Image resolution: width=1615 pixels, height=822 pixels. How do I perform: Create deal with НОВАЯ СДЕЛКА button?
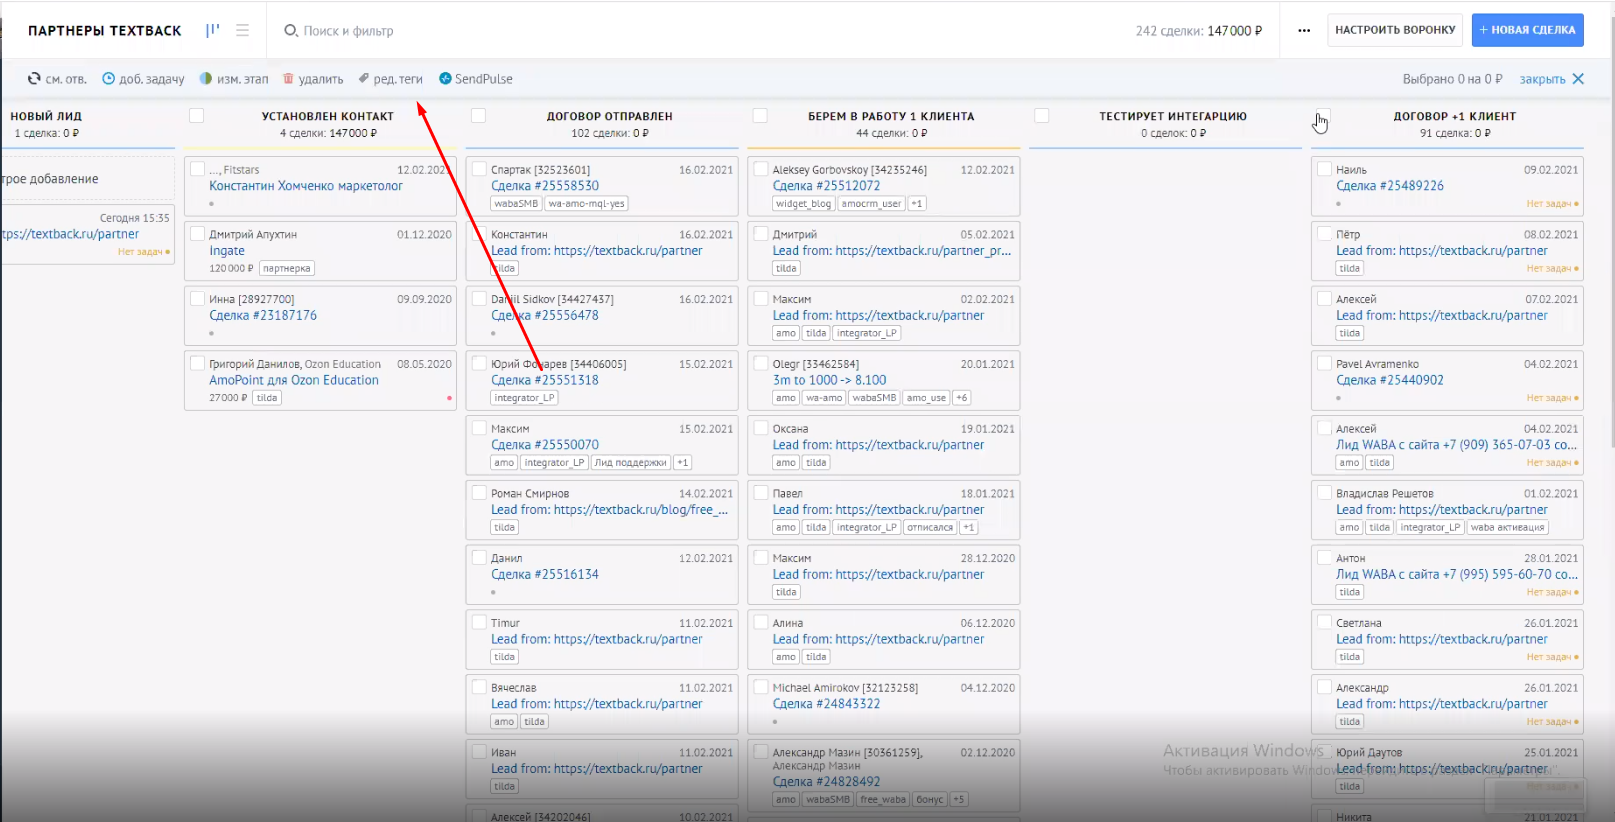(x=1527, y=30)
